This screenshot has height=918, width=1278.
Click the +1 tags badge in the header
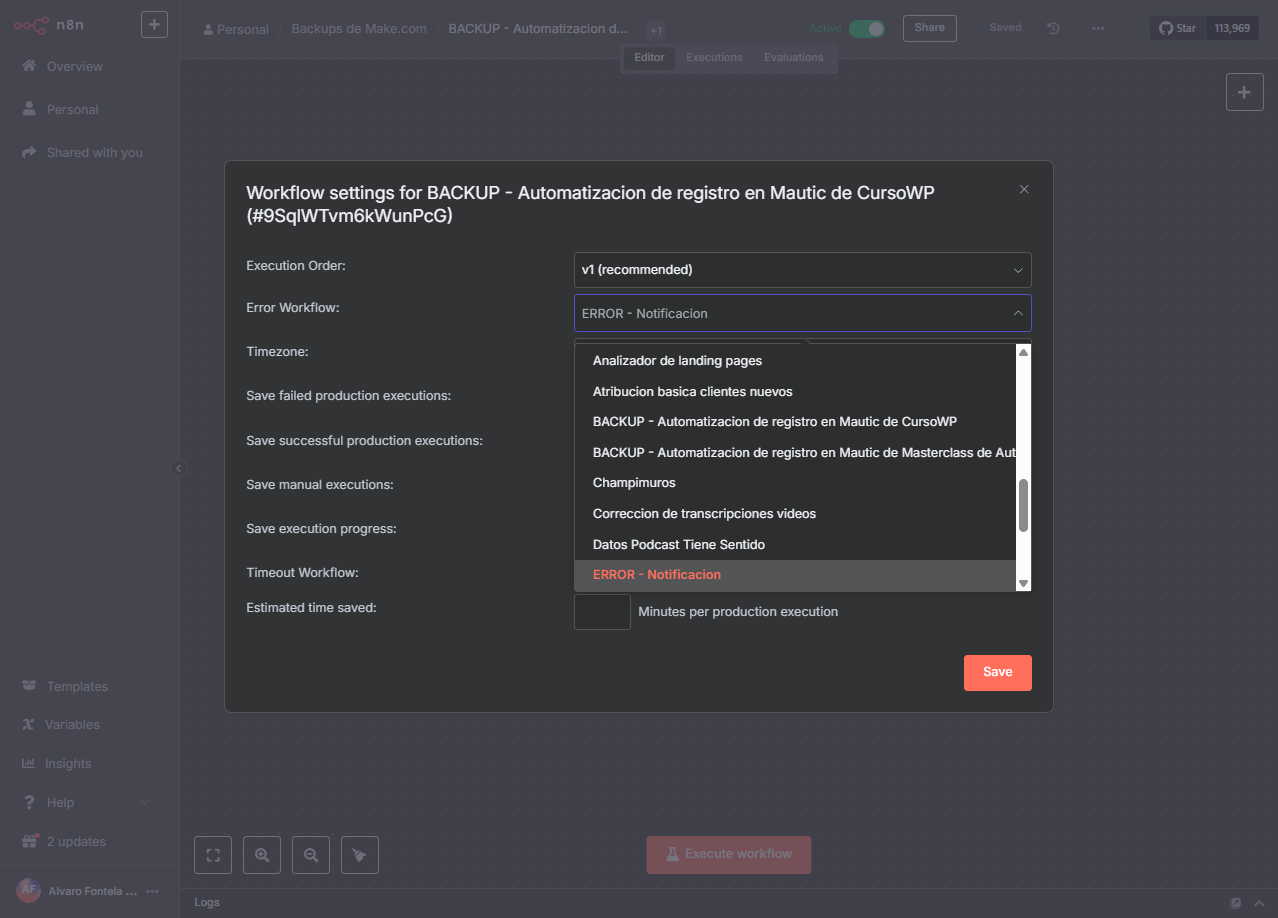point(656,31)
